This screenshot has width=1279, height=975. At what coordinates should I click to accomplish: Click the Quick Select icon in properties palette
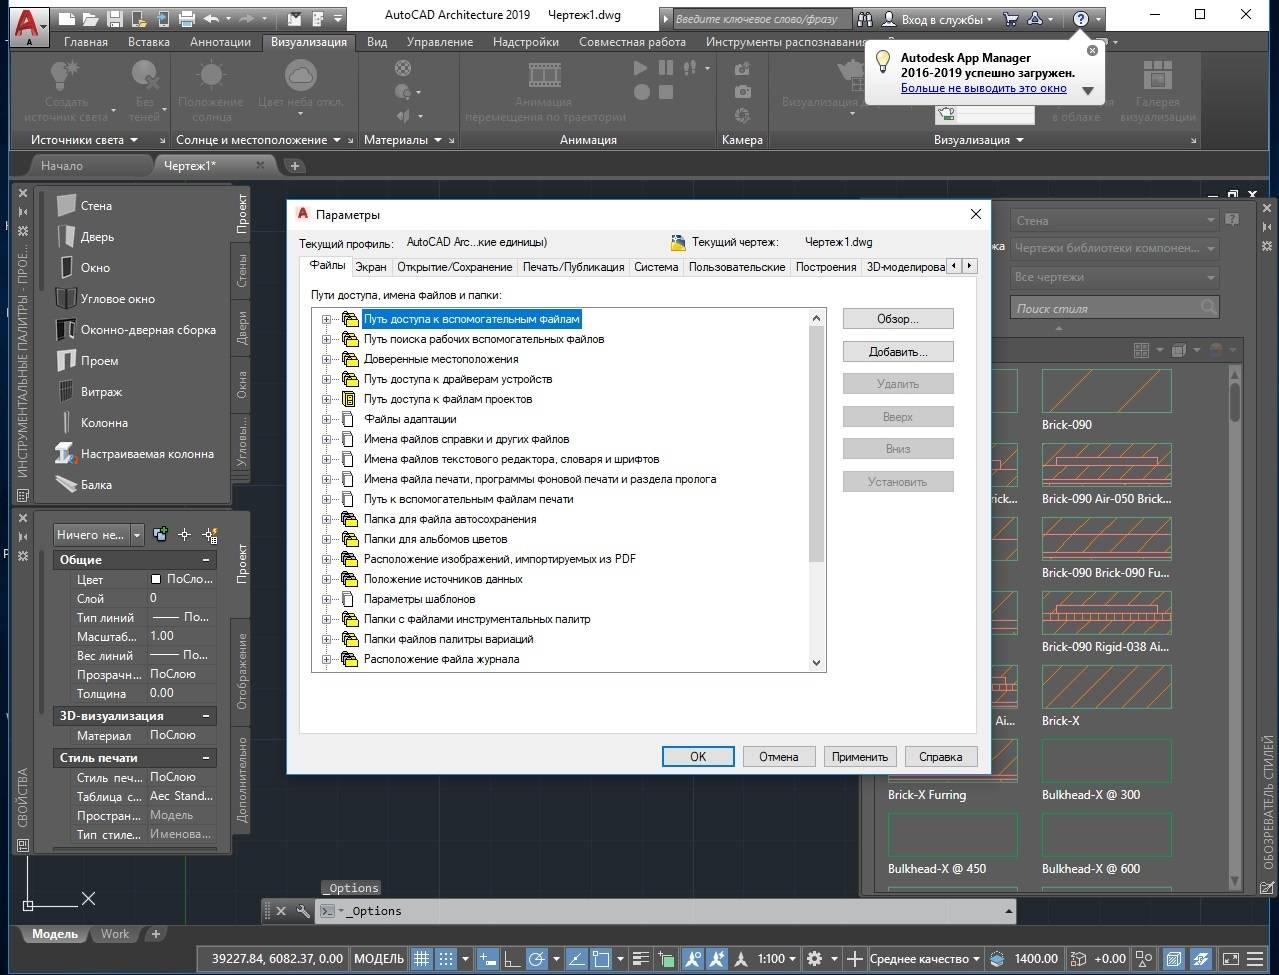coord(210,535)
